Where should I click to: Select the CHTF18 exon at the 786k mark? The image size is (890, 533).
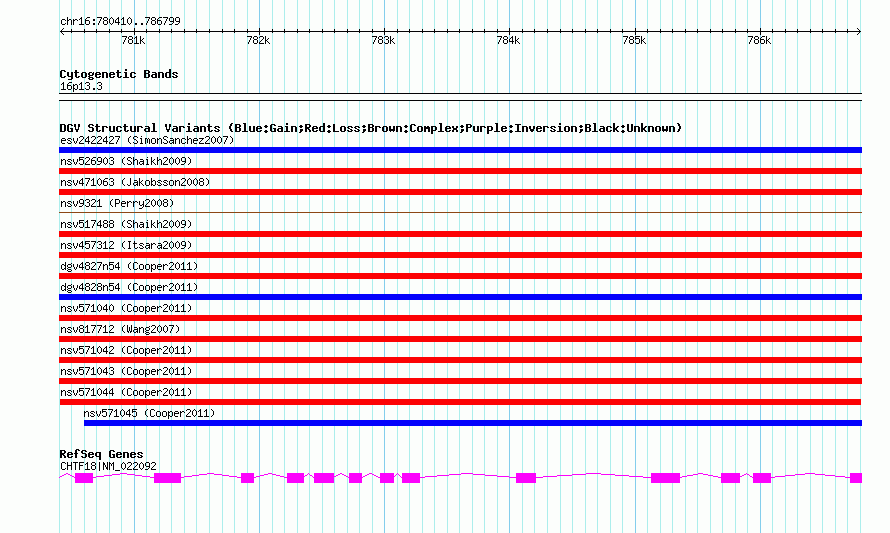762,478
